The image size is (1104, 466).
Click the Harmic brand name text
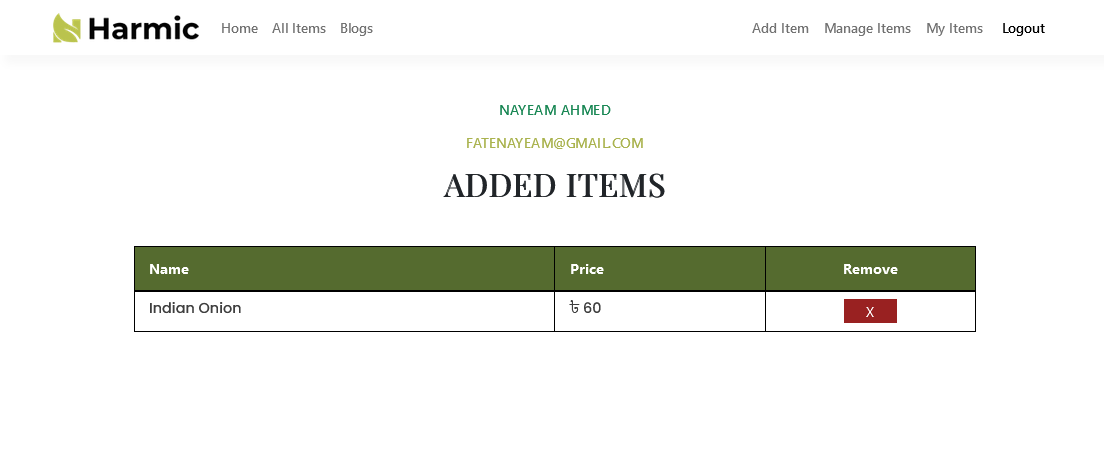pos(143,28)
